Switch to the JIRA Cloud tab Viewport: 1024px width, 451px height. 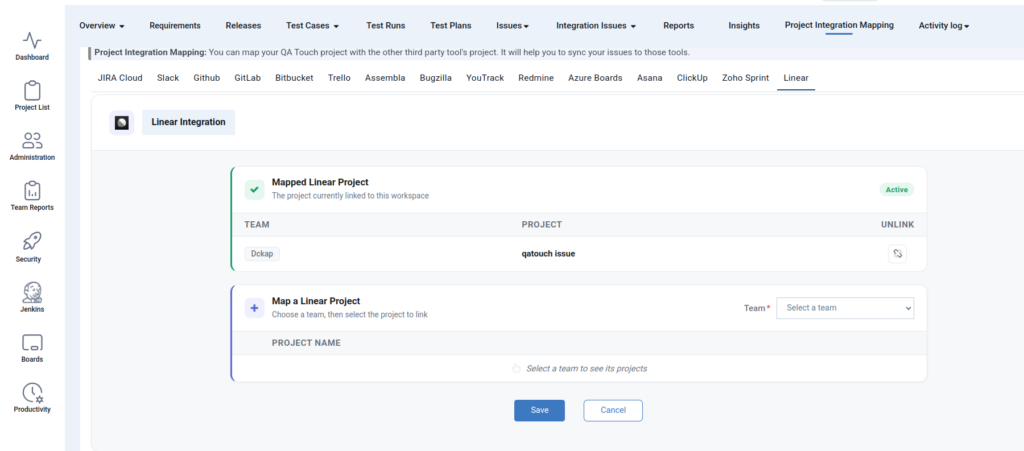[120, 78]
